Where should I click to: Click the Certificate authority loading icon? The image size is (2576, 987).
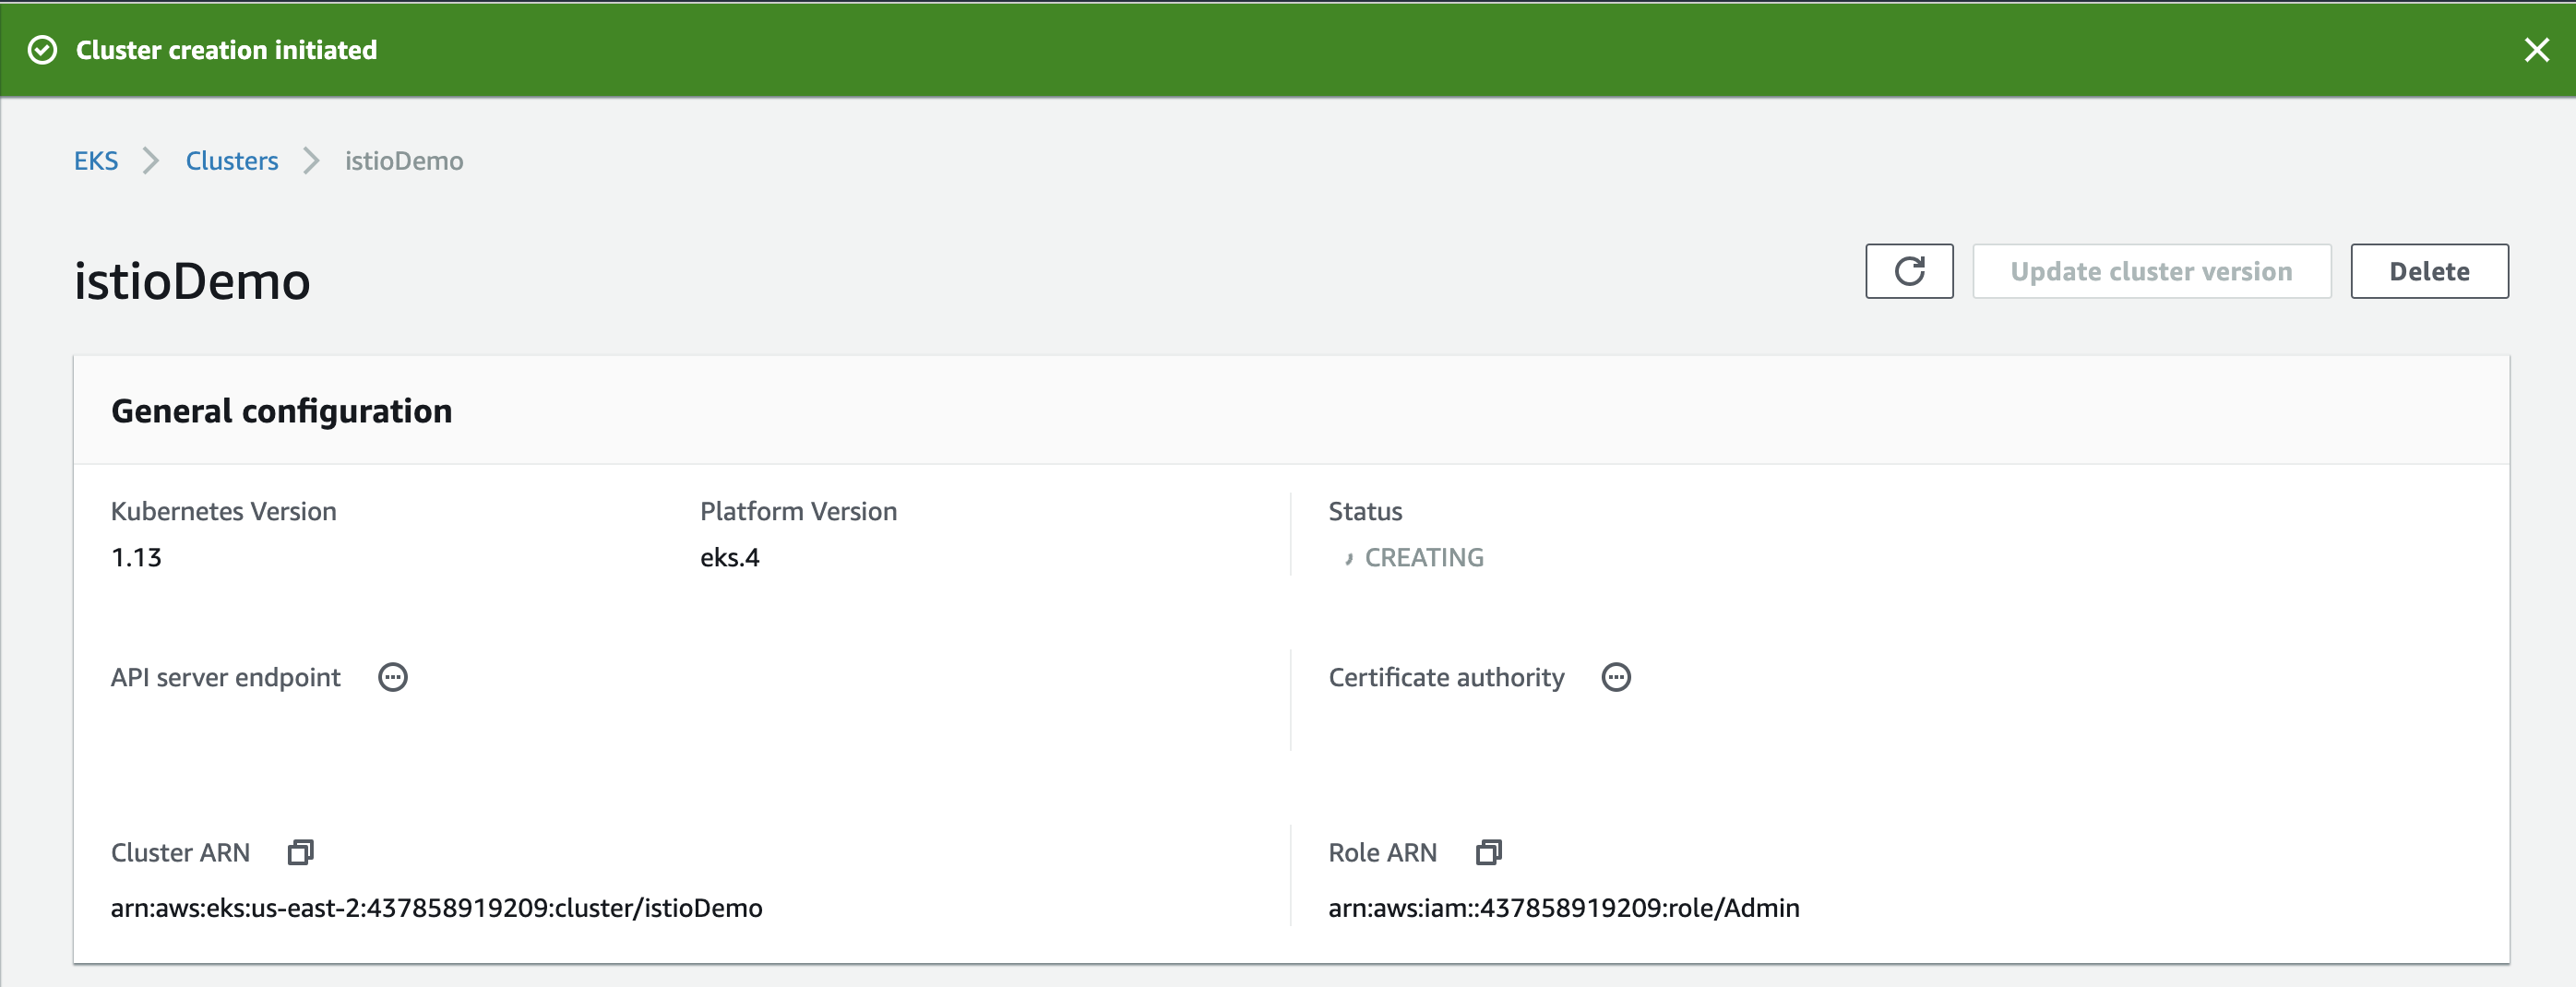(x=1616, y=677)
